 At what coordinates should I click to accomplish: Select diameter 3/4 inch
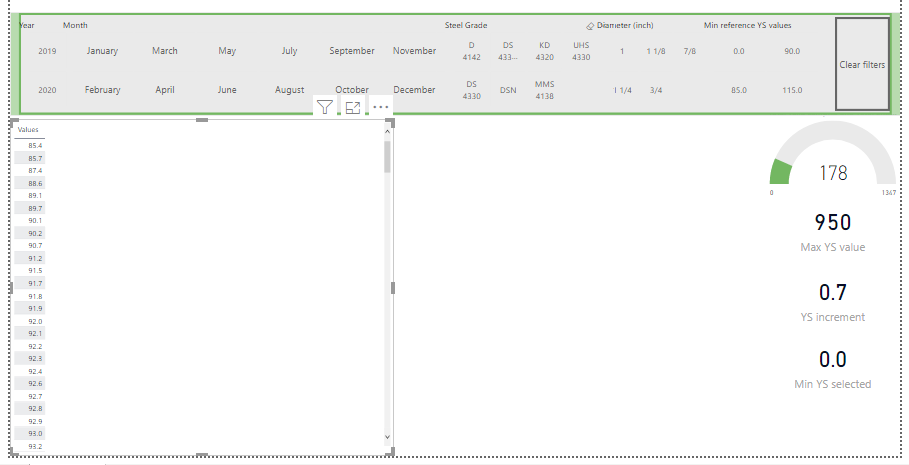656,90
